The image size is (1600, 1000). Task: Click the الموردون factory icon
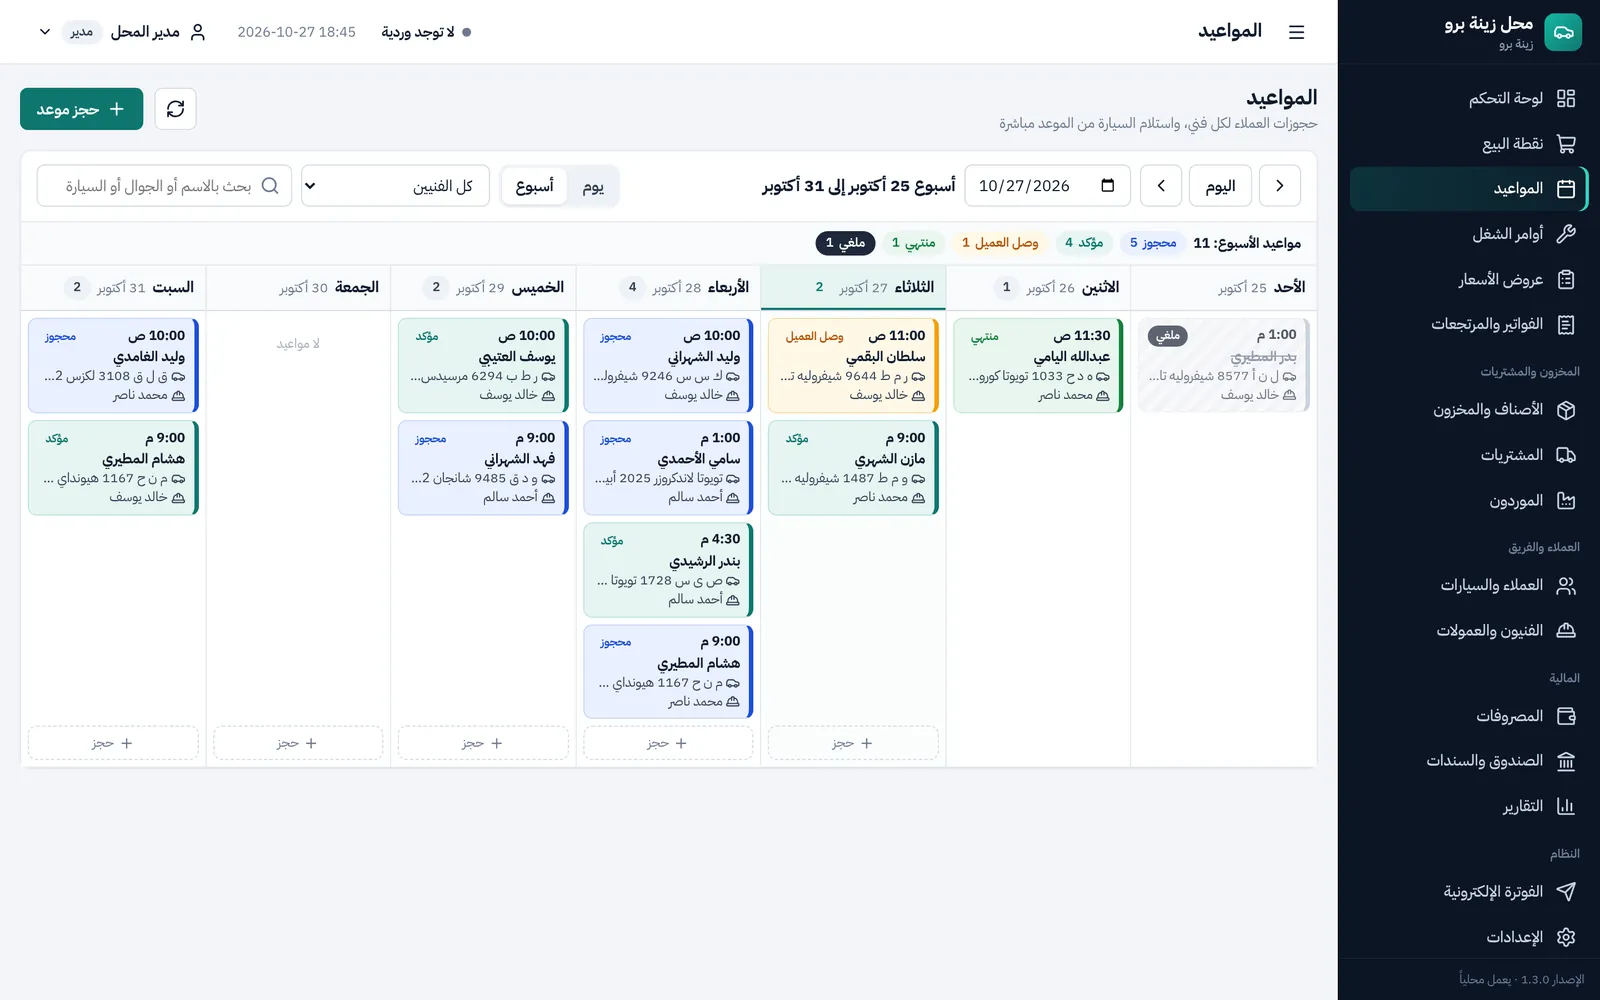1566,501
